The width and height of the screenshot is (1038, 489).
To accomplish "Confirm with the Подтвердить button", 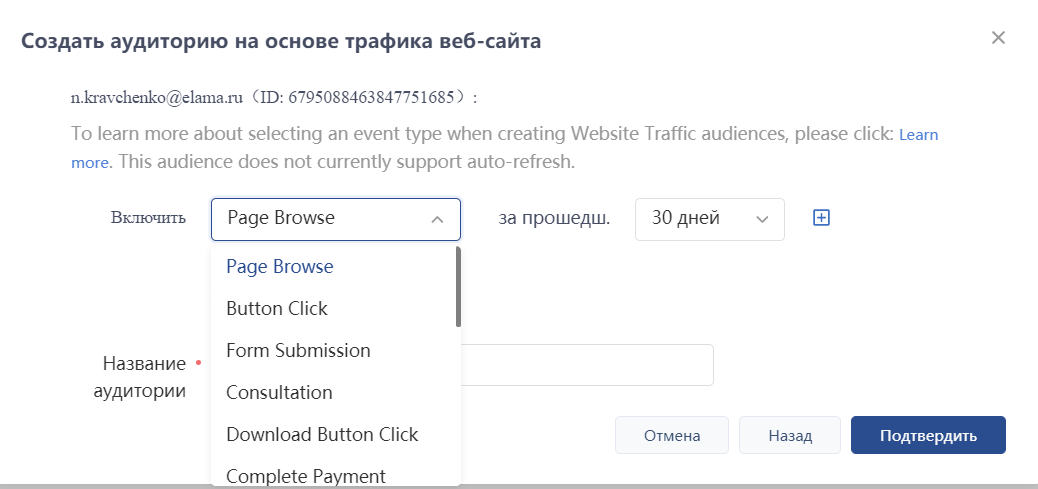I will 928,436.
